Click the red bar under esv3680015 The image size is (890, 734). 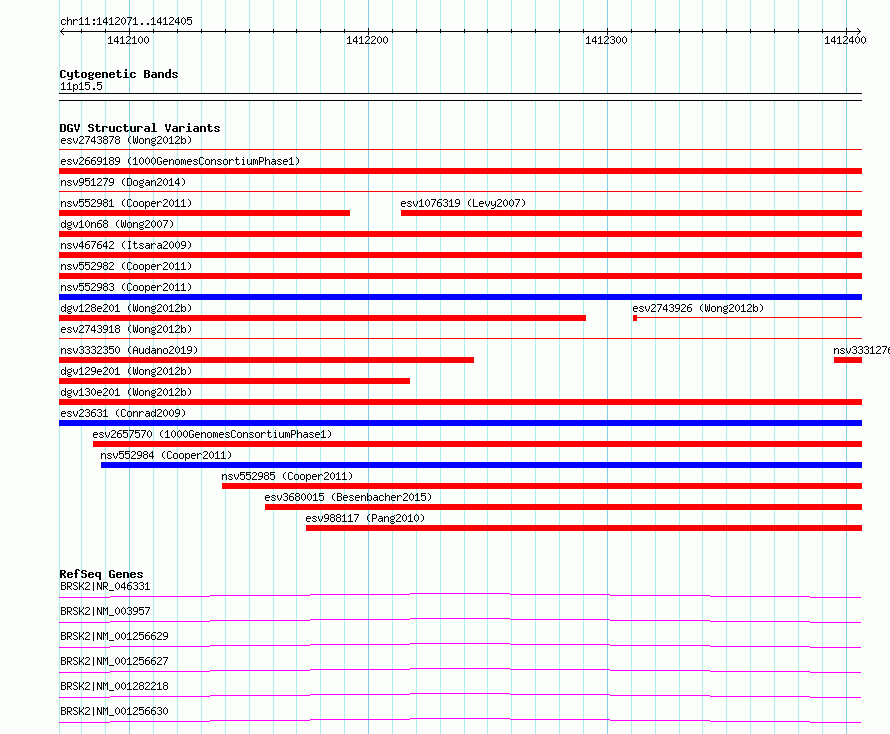(564, 507)
